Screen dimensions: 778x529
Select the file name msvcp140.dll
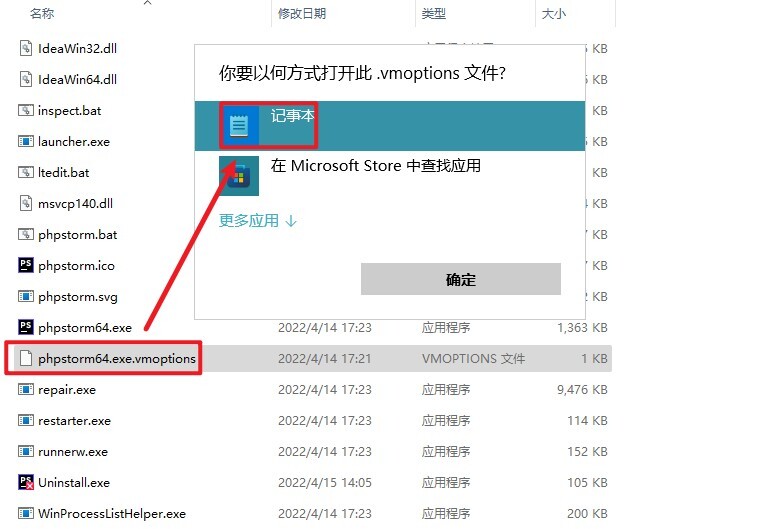click(x=75, y=203)
